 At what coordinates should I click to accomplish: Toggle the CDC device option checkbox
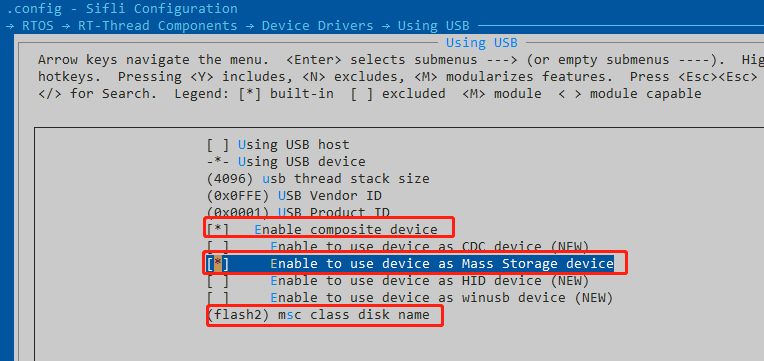click(217, 247)
